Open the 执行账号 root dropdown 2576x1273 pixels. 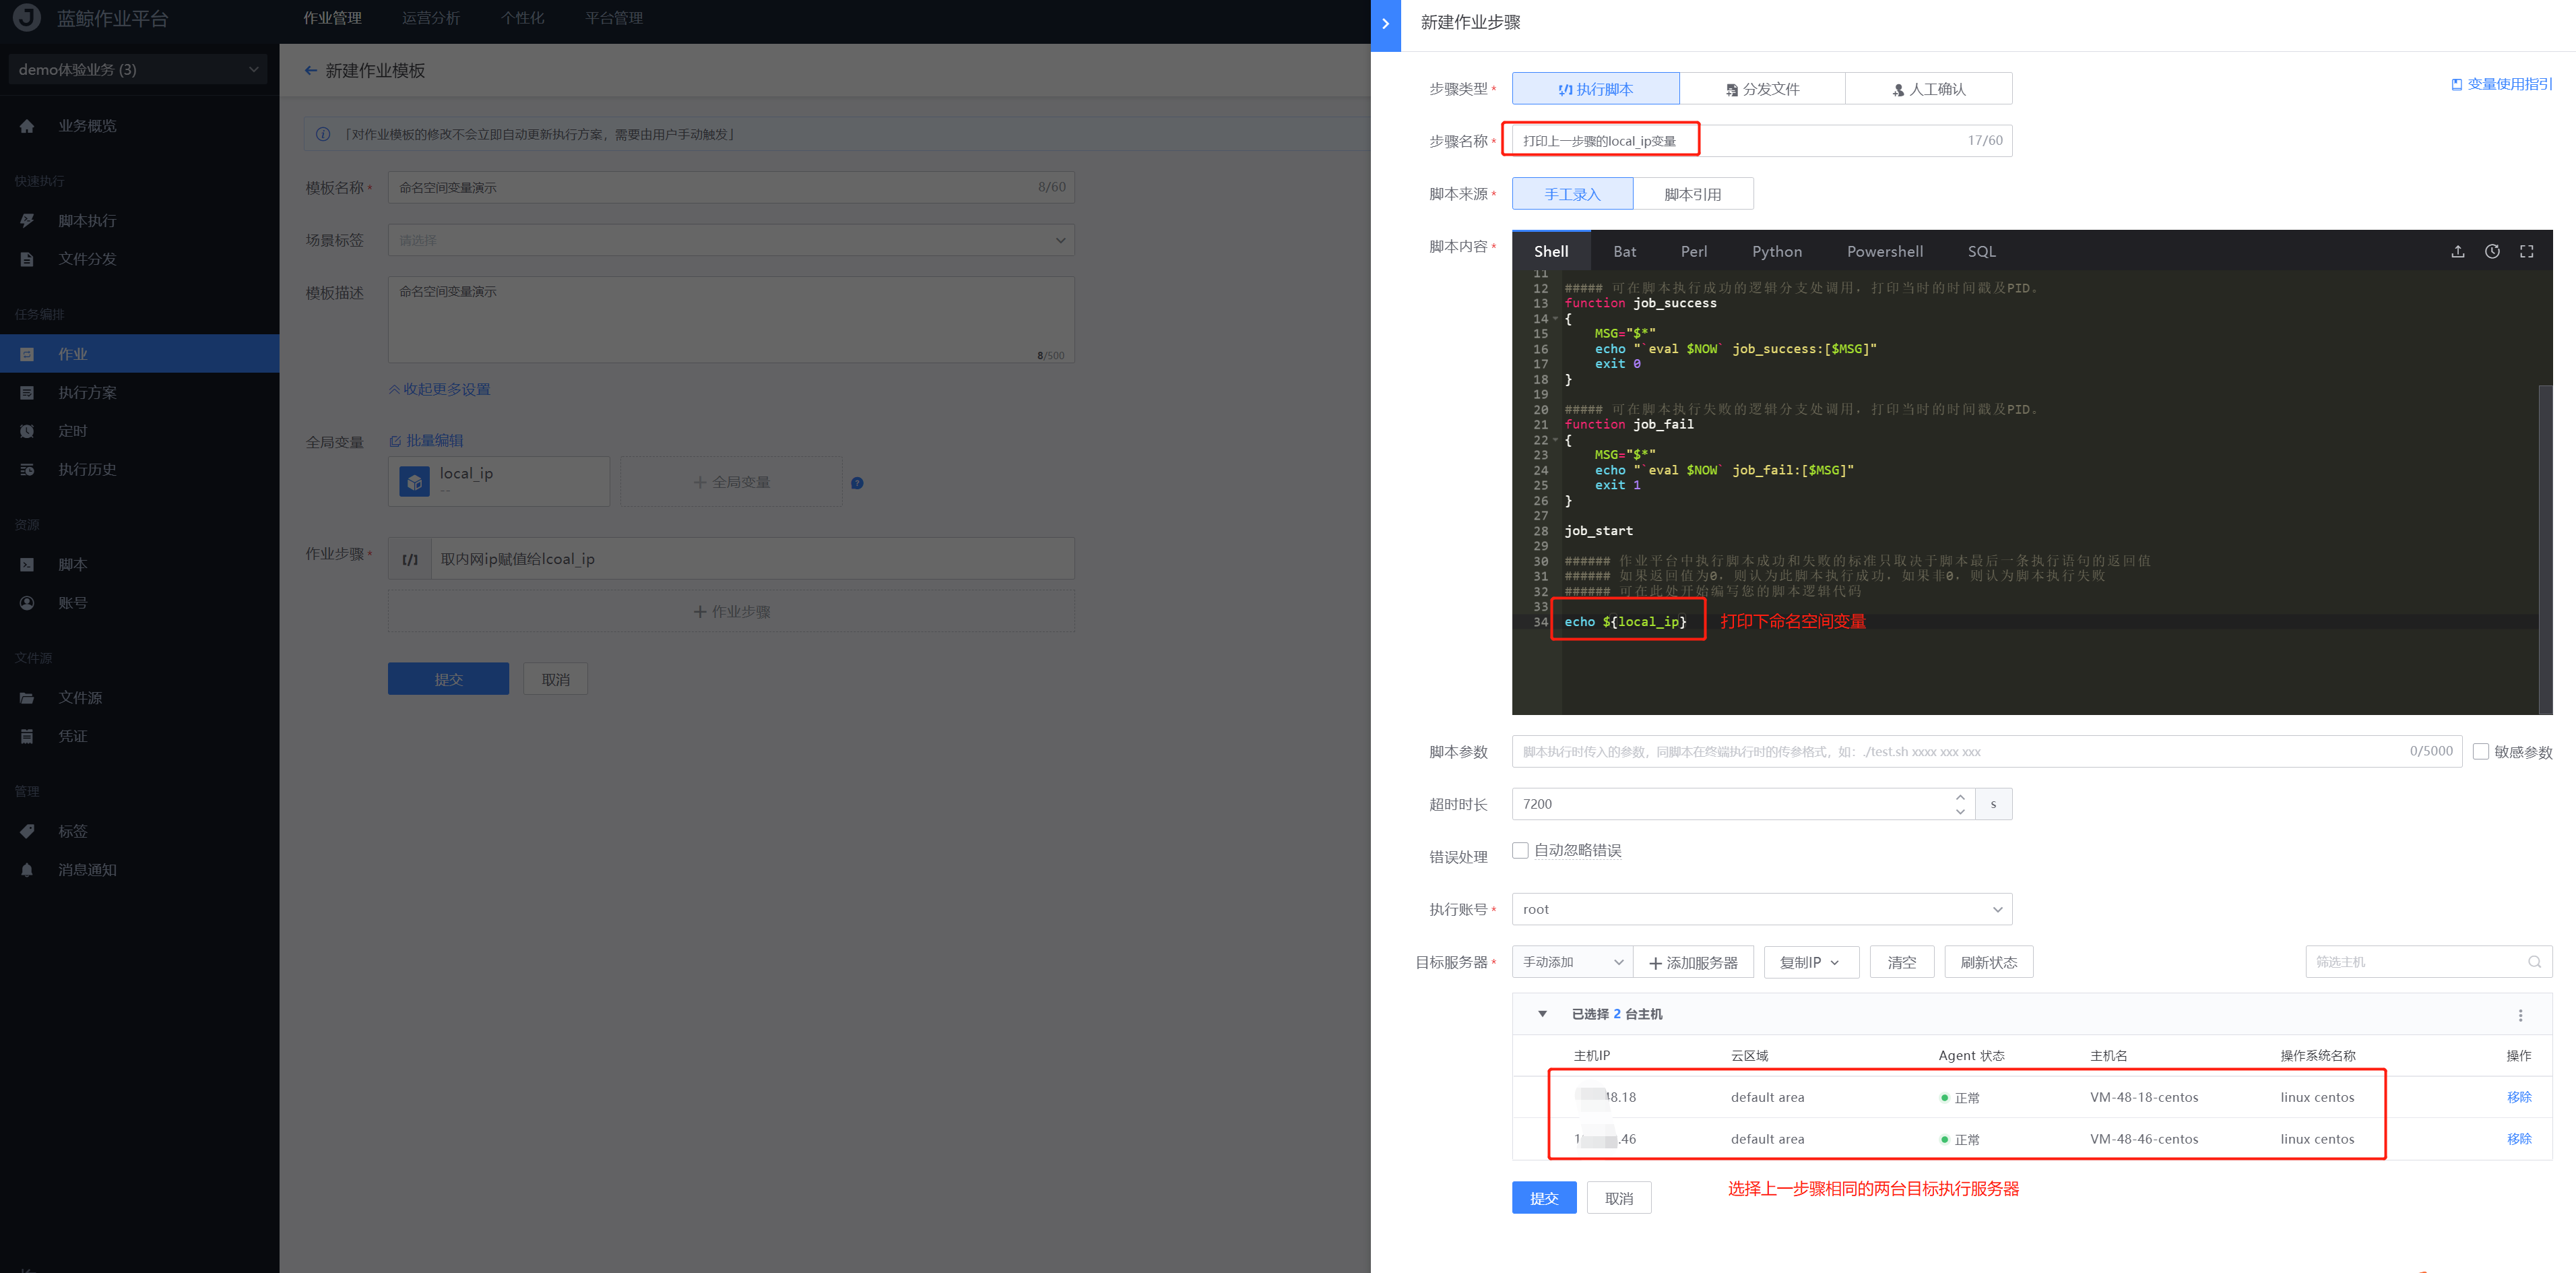click(x=1762, y=909)
